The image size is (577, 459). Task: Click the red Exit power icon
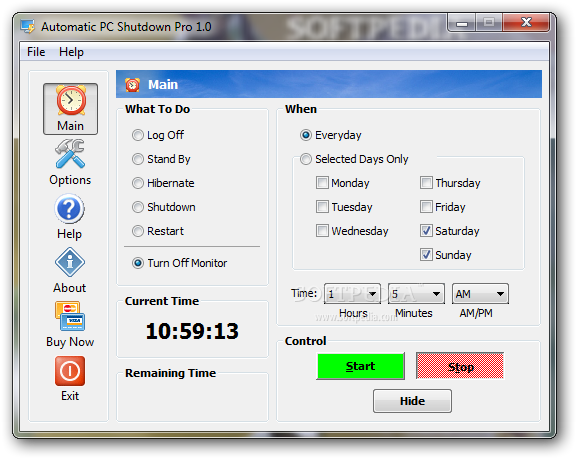70,371
